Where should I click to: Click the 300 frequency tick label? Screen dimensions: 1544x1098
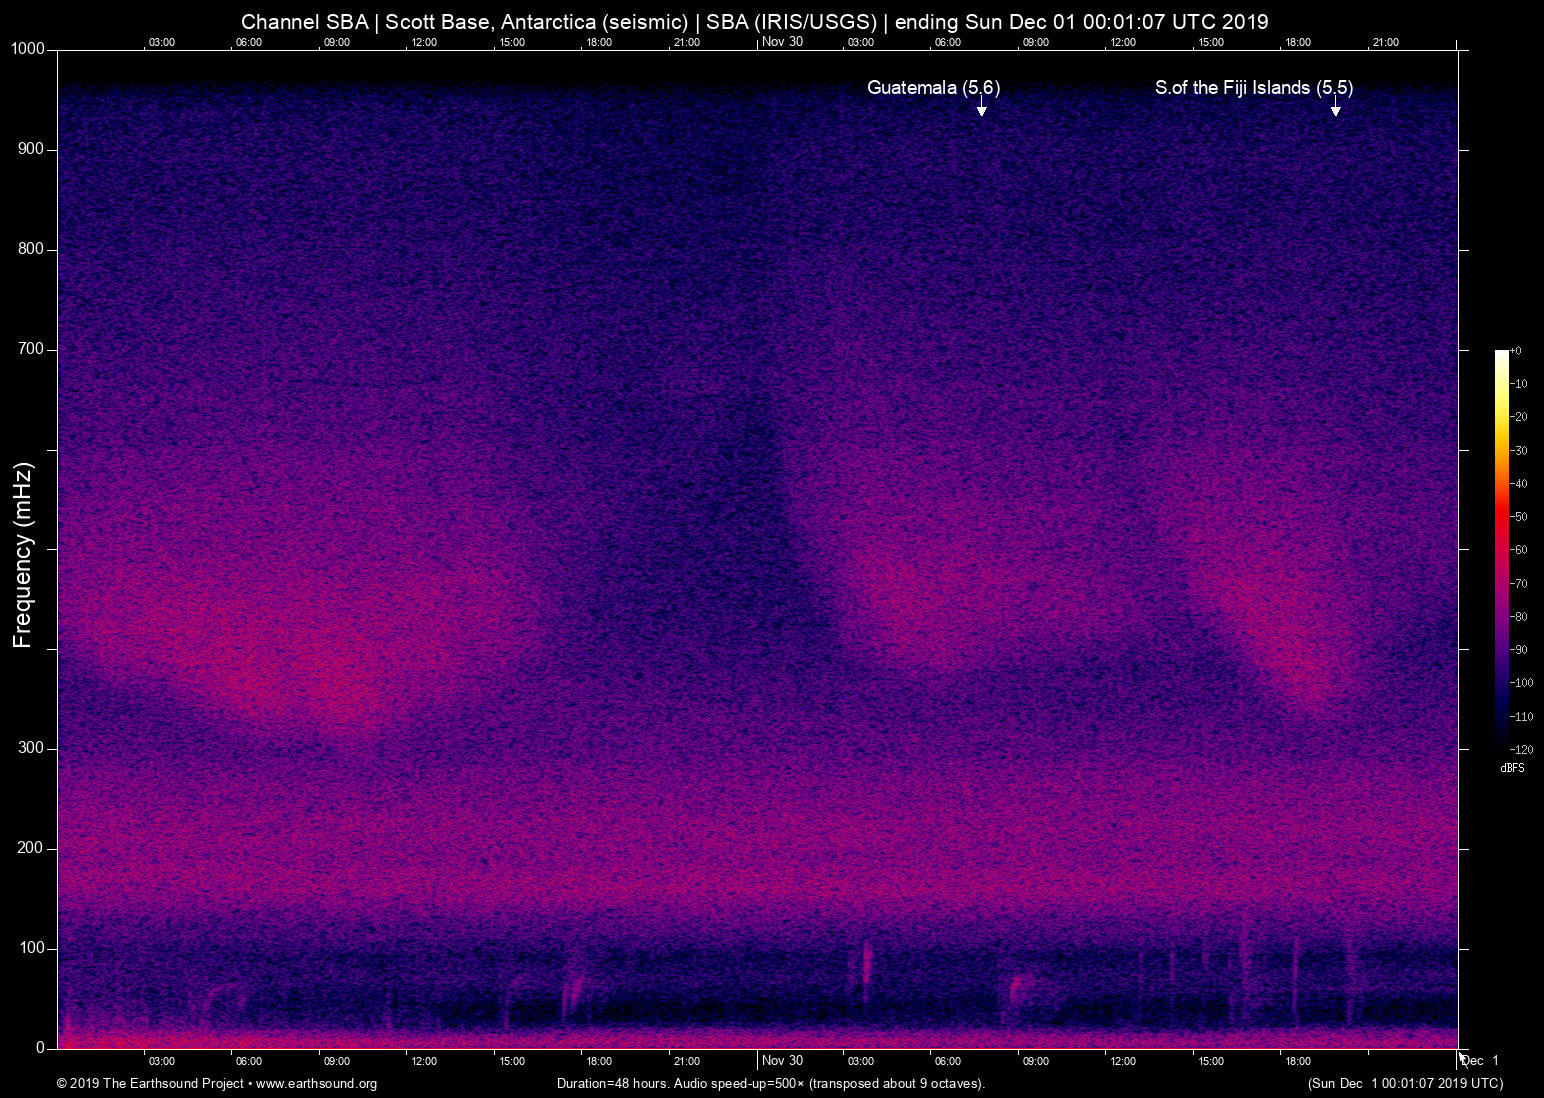31,748
